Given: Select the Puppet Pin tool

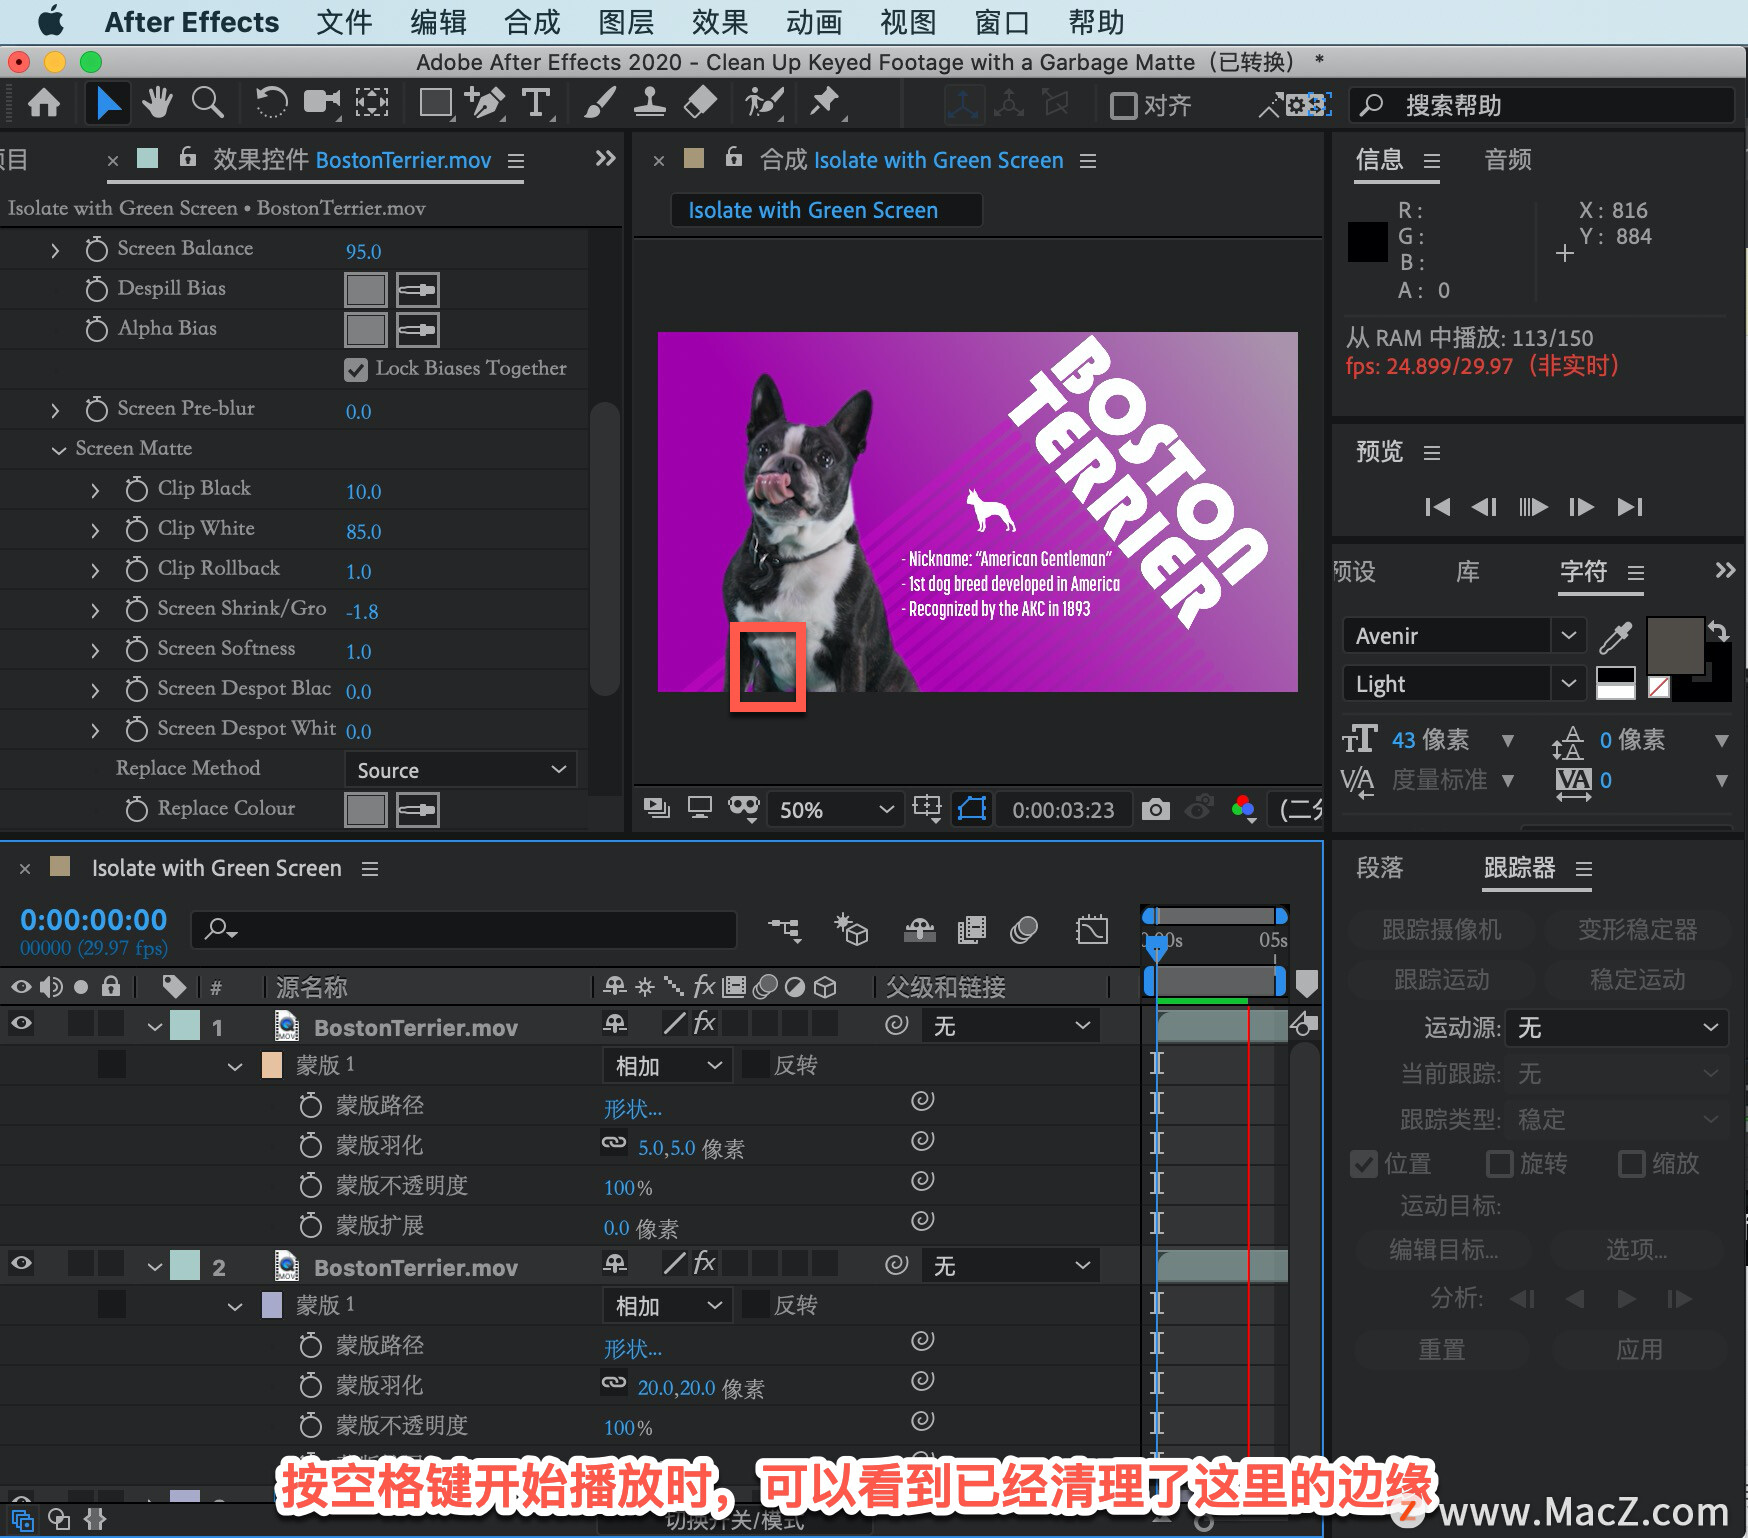Looking at the screenshot, I should [x=825, y=103].
